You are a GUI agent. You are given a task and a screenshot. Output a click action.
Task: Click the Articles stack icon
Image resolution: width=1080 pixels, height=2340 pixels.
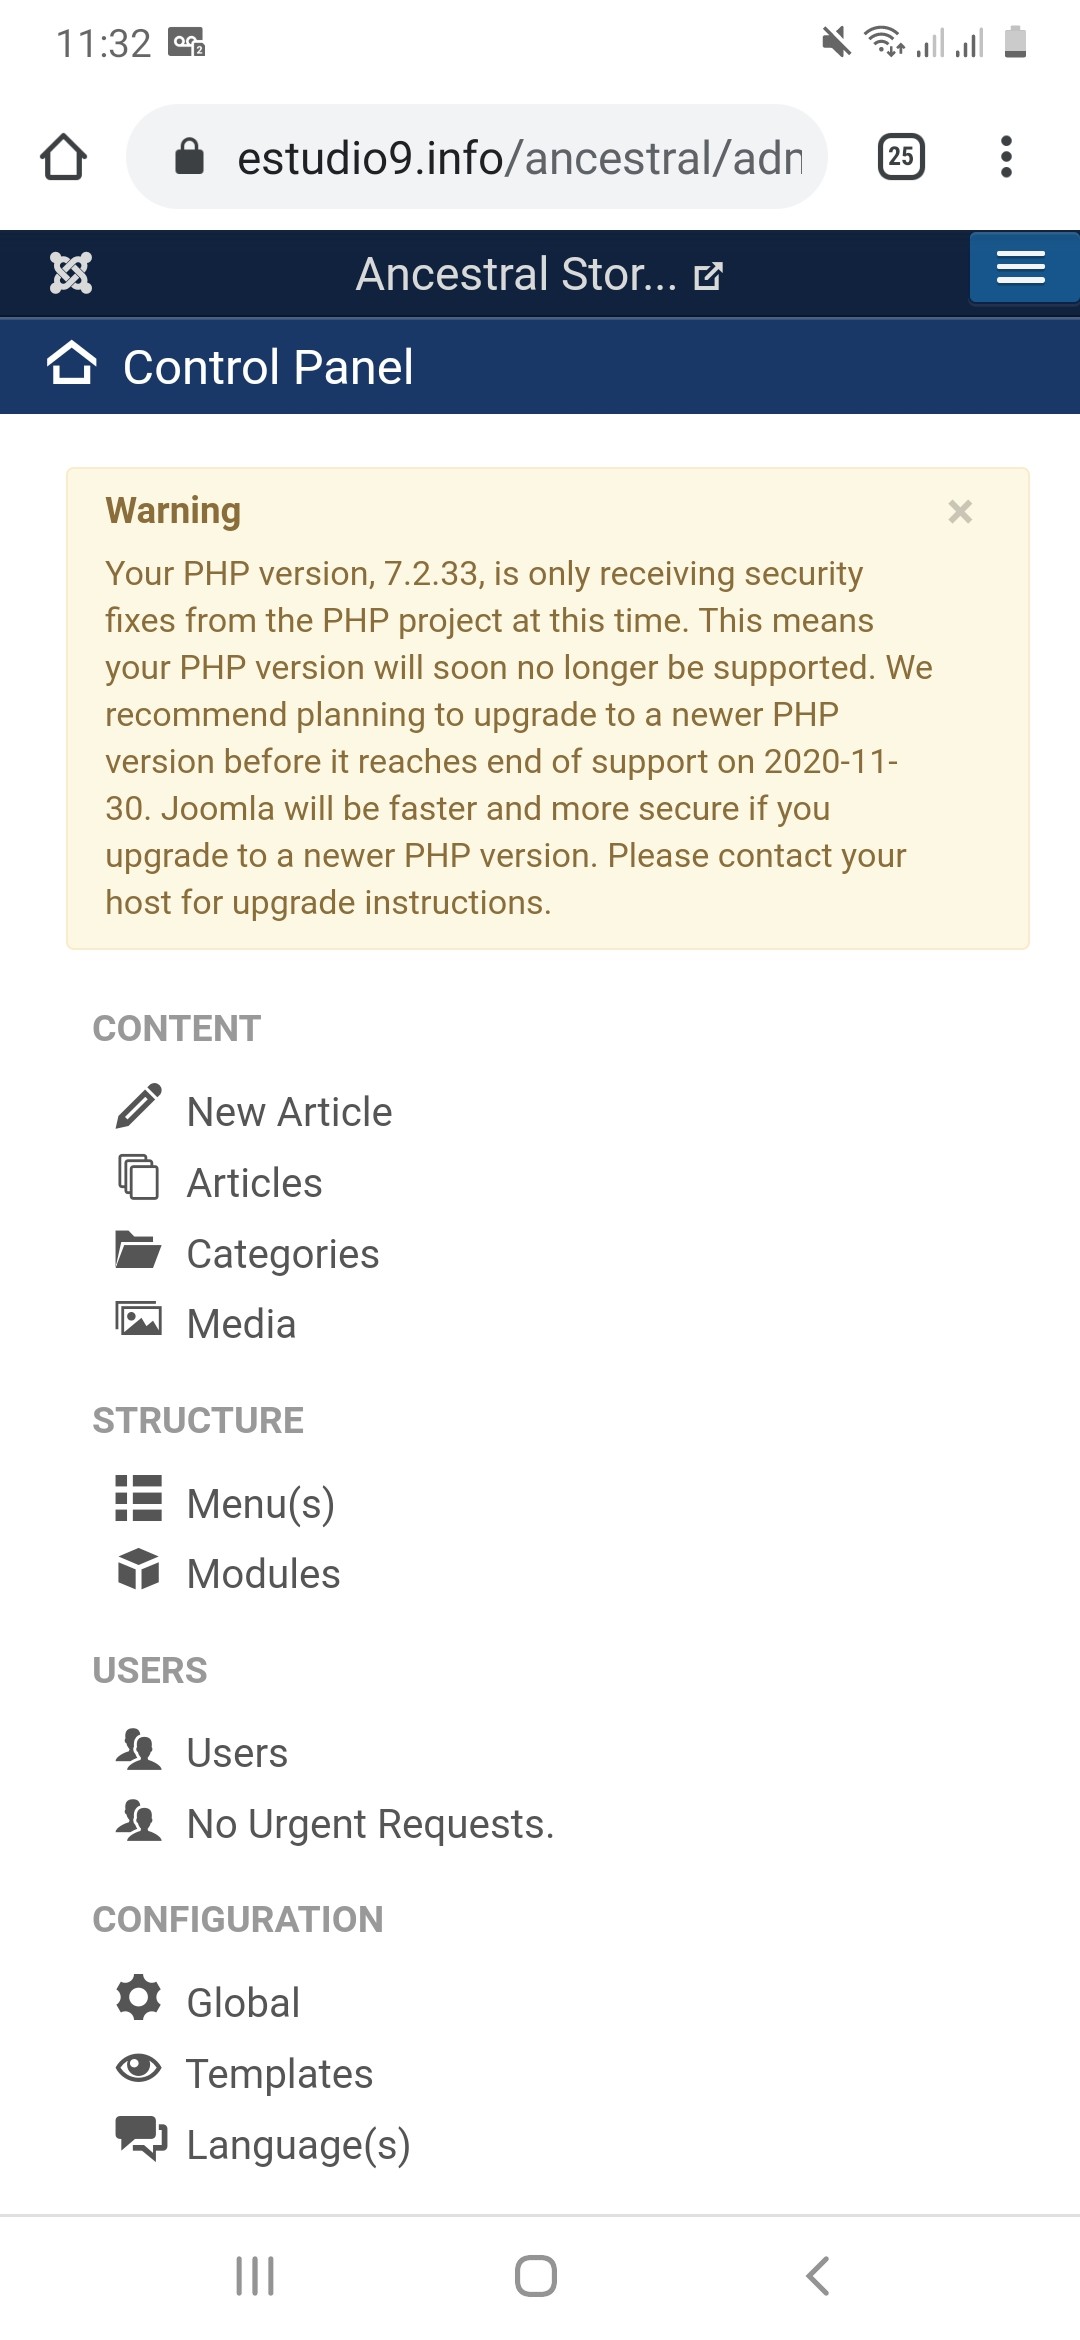tap(138, 1177)
